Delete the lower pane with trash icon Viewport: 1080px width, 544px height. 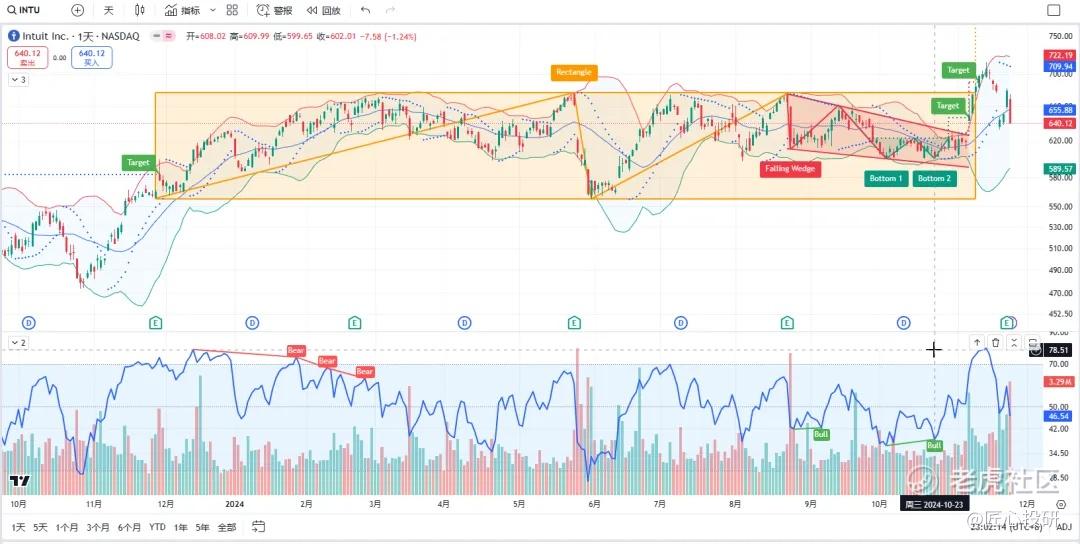(x=995, y=342)
